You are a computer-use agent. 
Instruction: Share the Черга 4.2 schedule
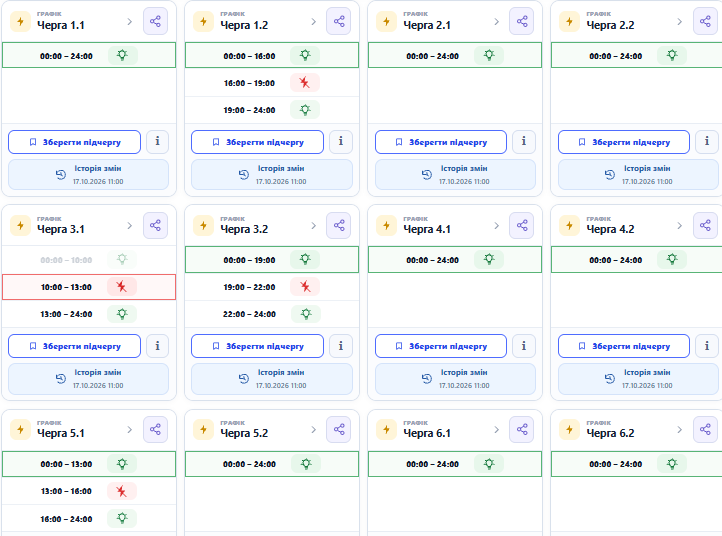click(705, 225)
